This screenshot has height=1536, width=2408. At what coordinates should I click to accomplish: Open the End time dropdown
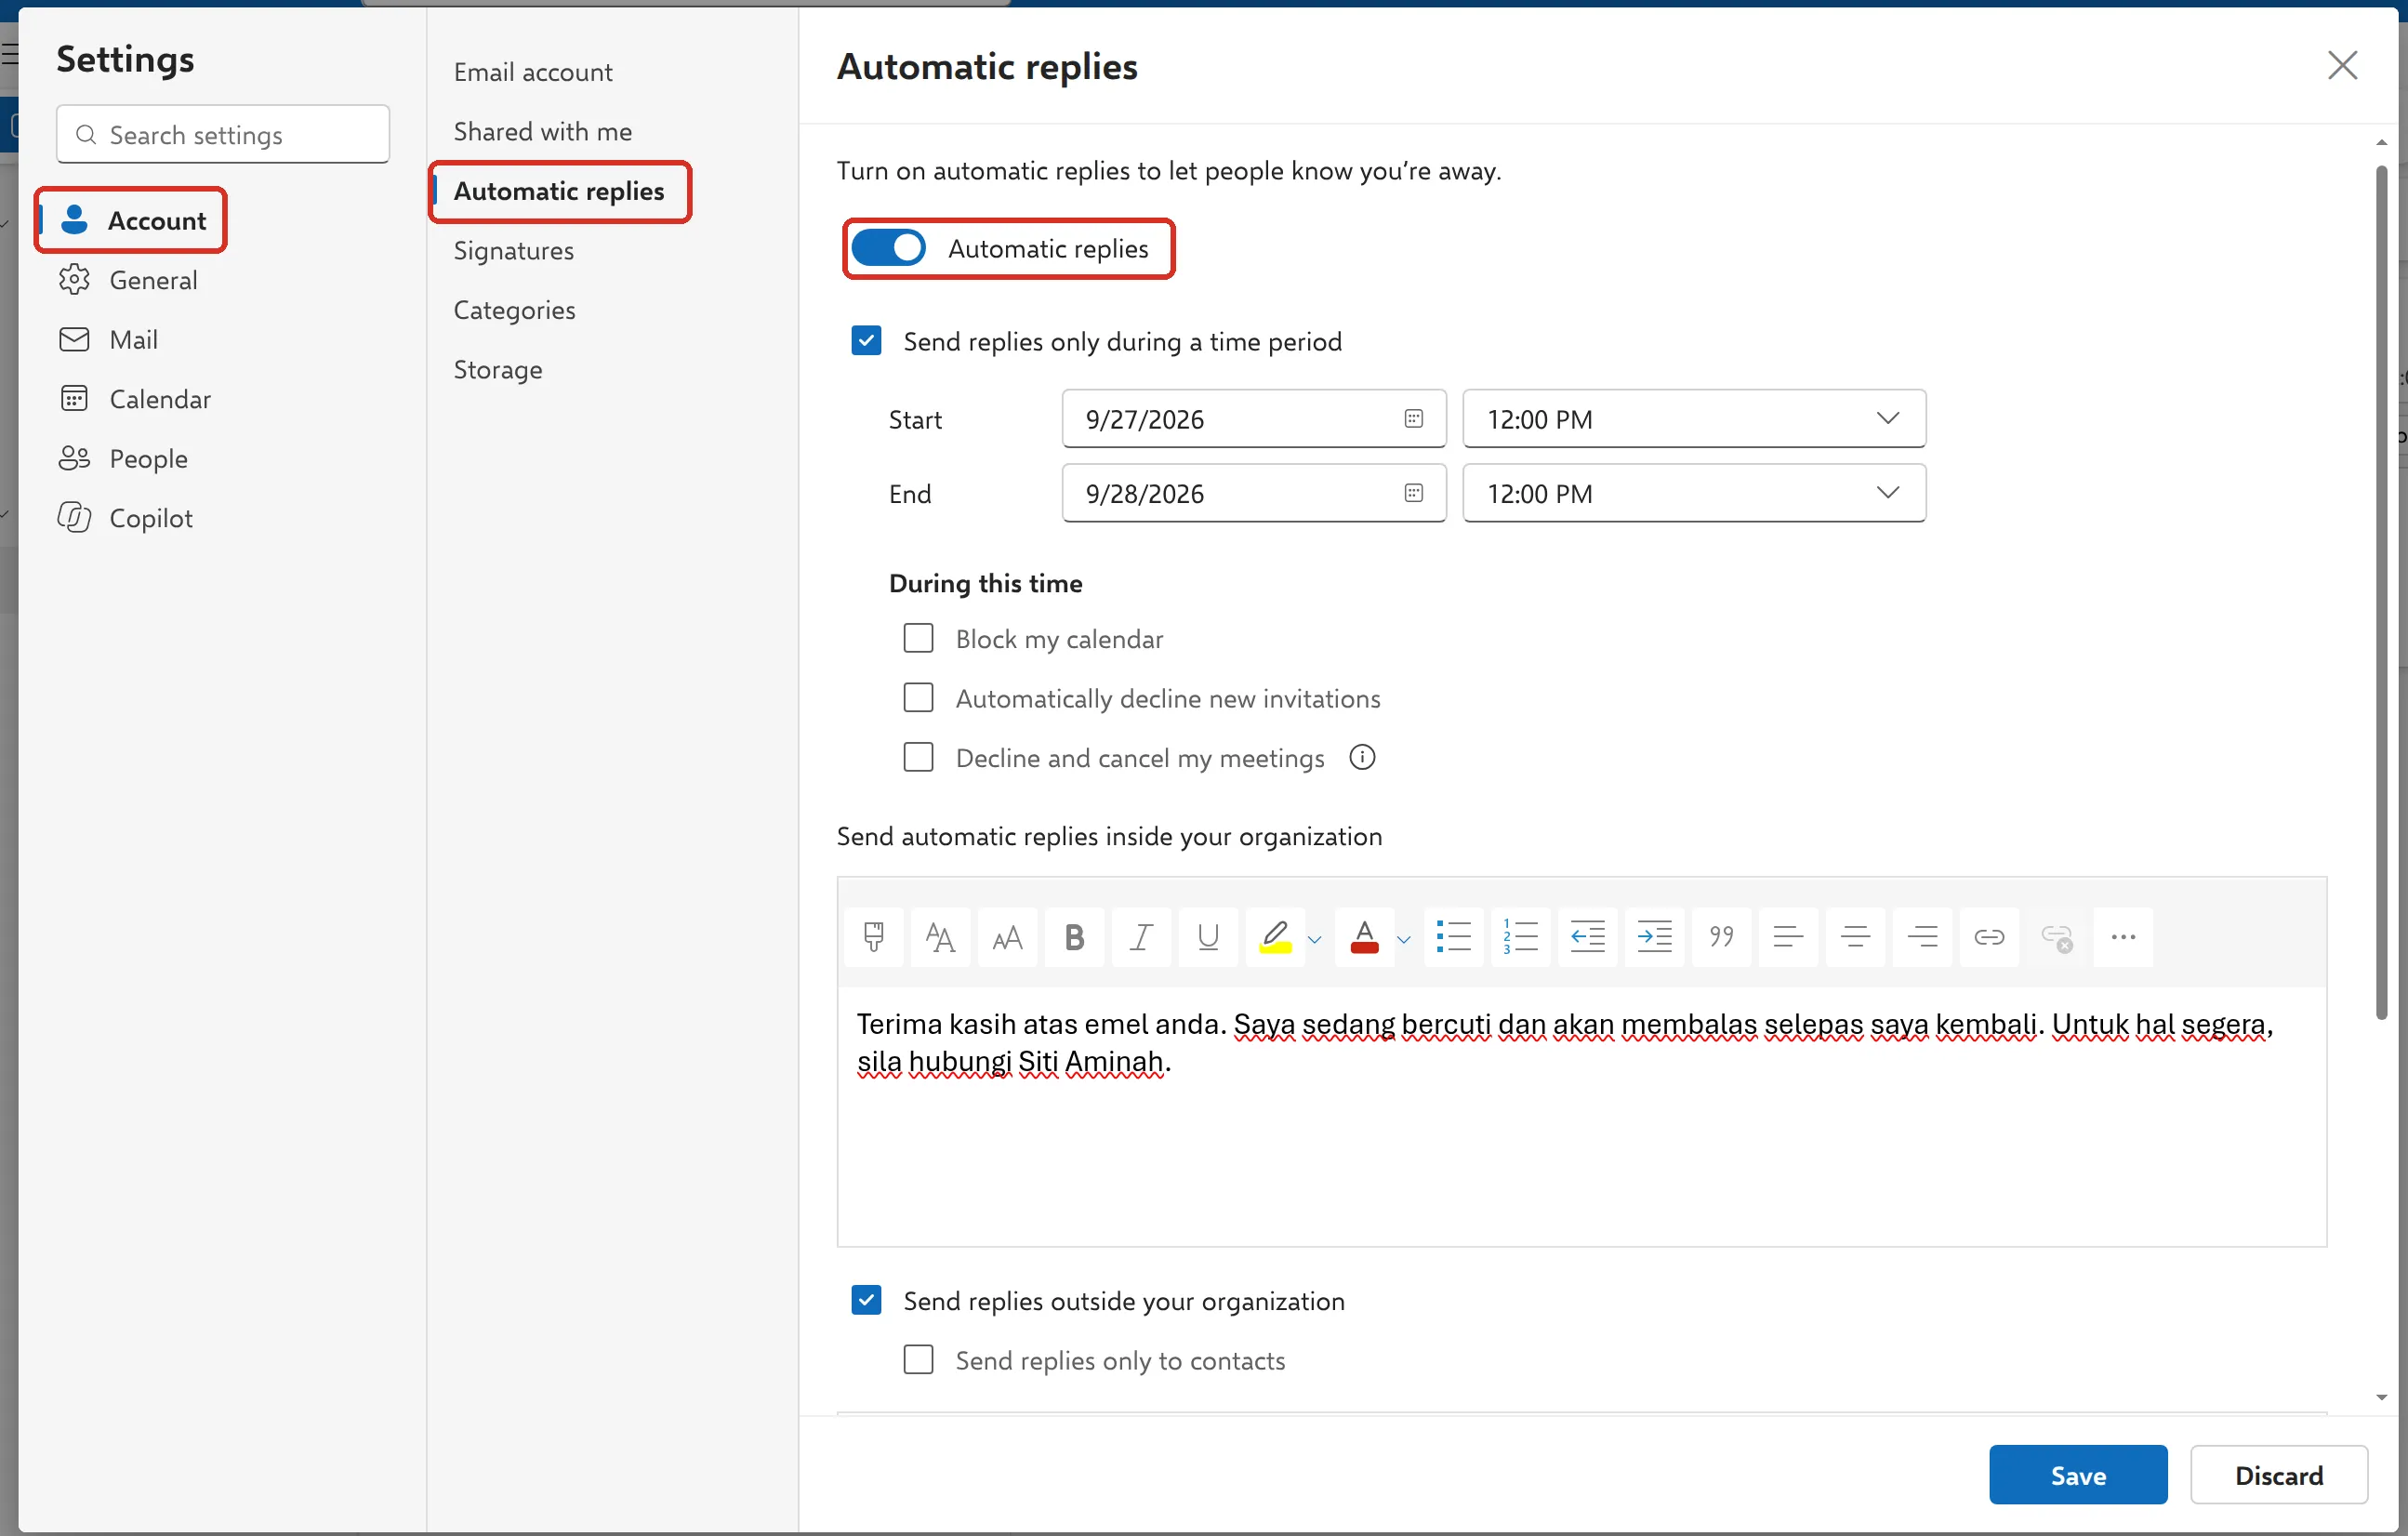click(1694, 493)
